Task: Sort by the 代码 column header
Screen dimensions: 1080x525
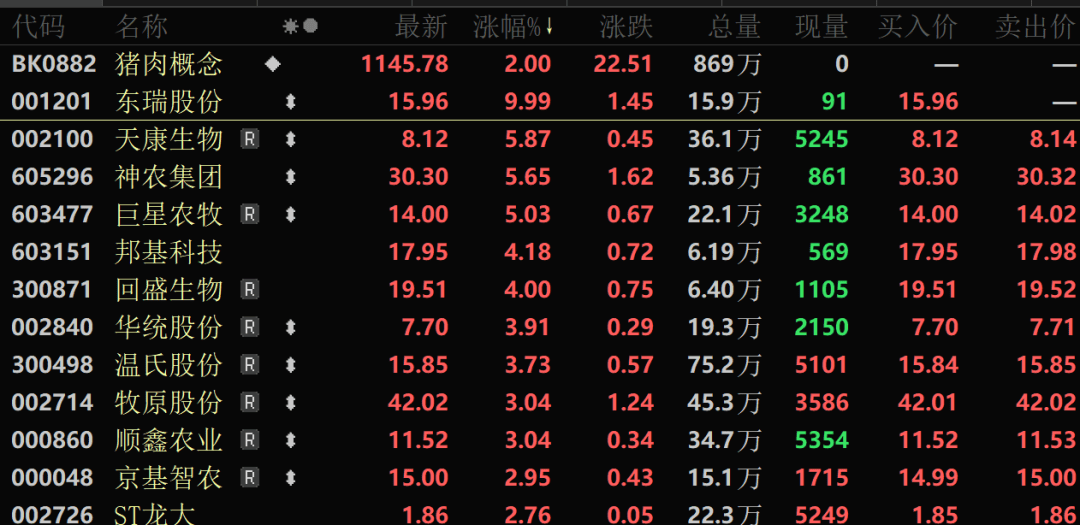Action: click(39, 28)
